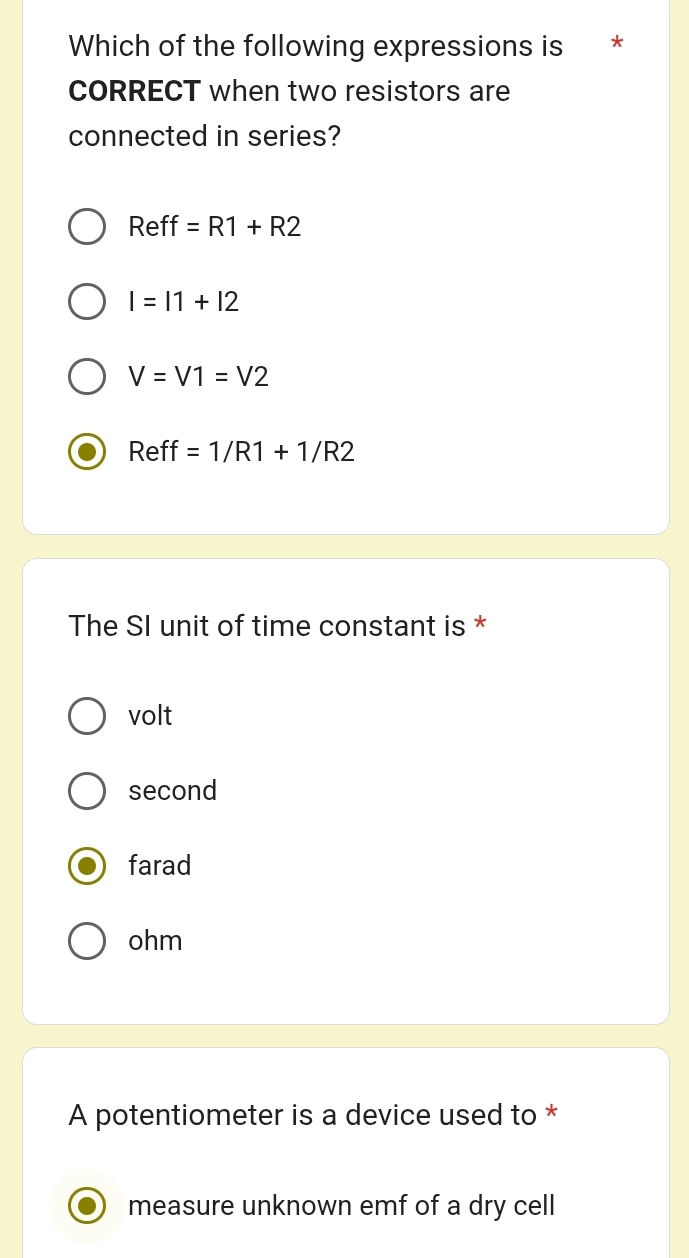Image resolution: width=689 pixels, height=1258 pixels.
Task: Select "measure unknown emf of a dry cell"
Action: pos(87,1205)
